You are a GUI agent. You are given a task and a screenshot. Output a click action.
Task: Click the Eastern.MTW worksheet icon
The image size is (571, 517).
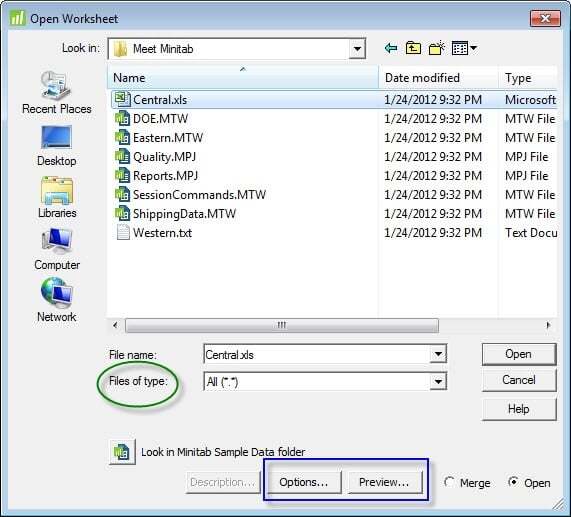122,137
